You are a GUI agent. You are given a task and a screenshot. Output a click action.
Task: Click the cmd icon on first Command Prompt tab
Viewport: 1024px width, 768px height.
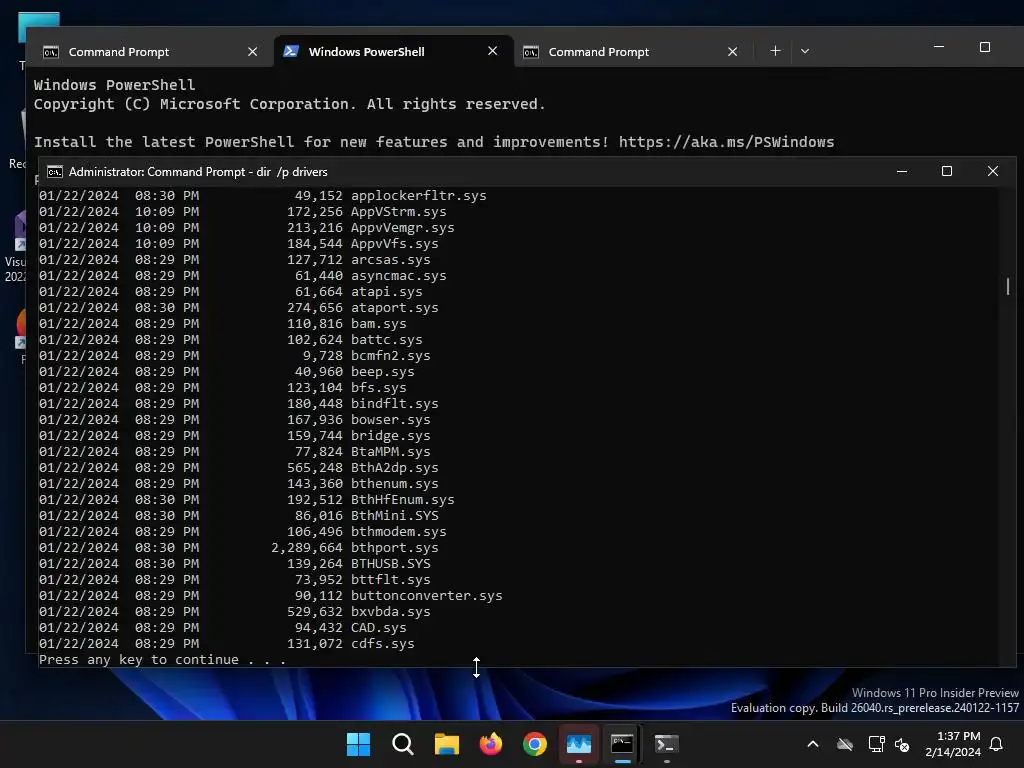(51, 52)
